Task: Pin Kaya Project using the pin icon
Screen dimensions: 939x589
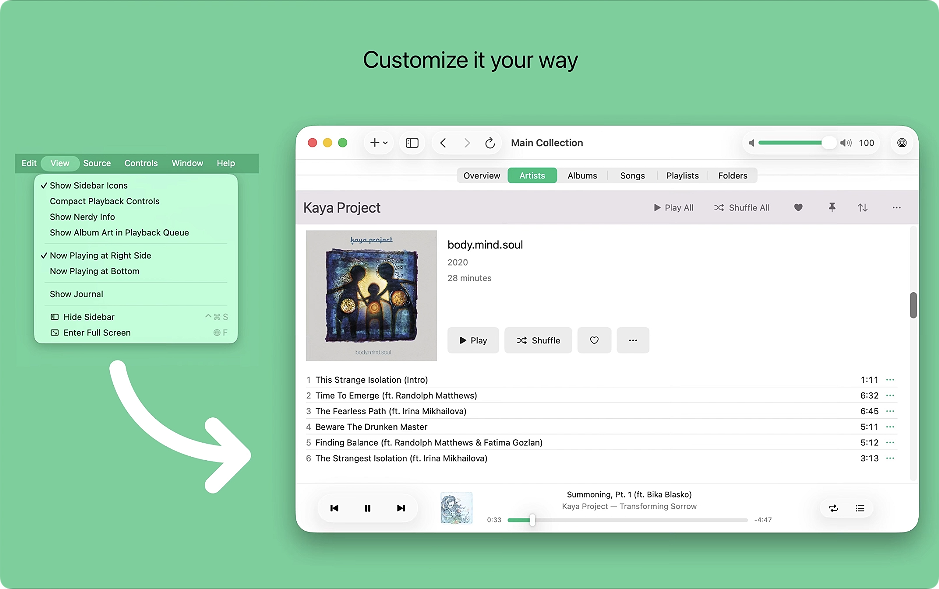Action: 832,207
